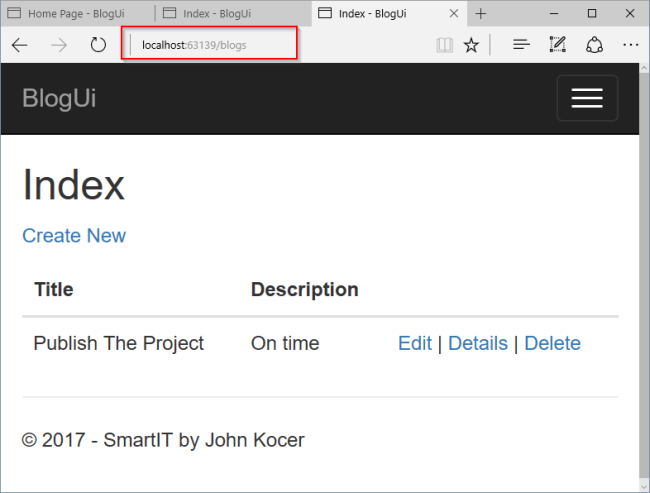Open the browser More actions ellipsis
The width and height of the screenshot is (650, 493).
coord(631,45)
